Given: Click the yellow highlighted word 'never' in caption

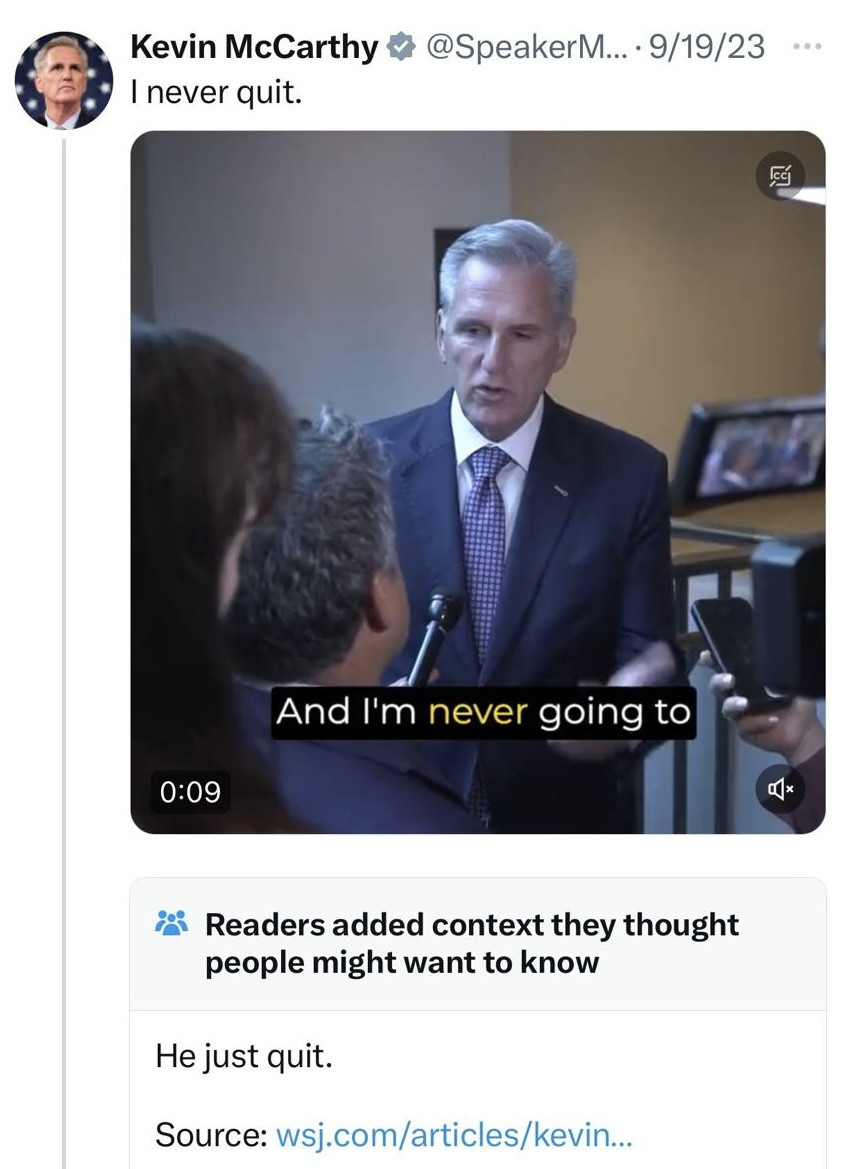Looking at the screenshot, I should coord(478,712).
